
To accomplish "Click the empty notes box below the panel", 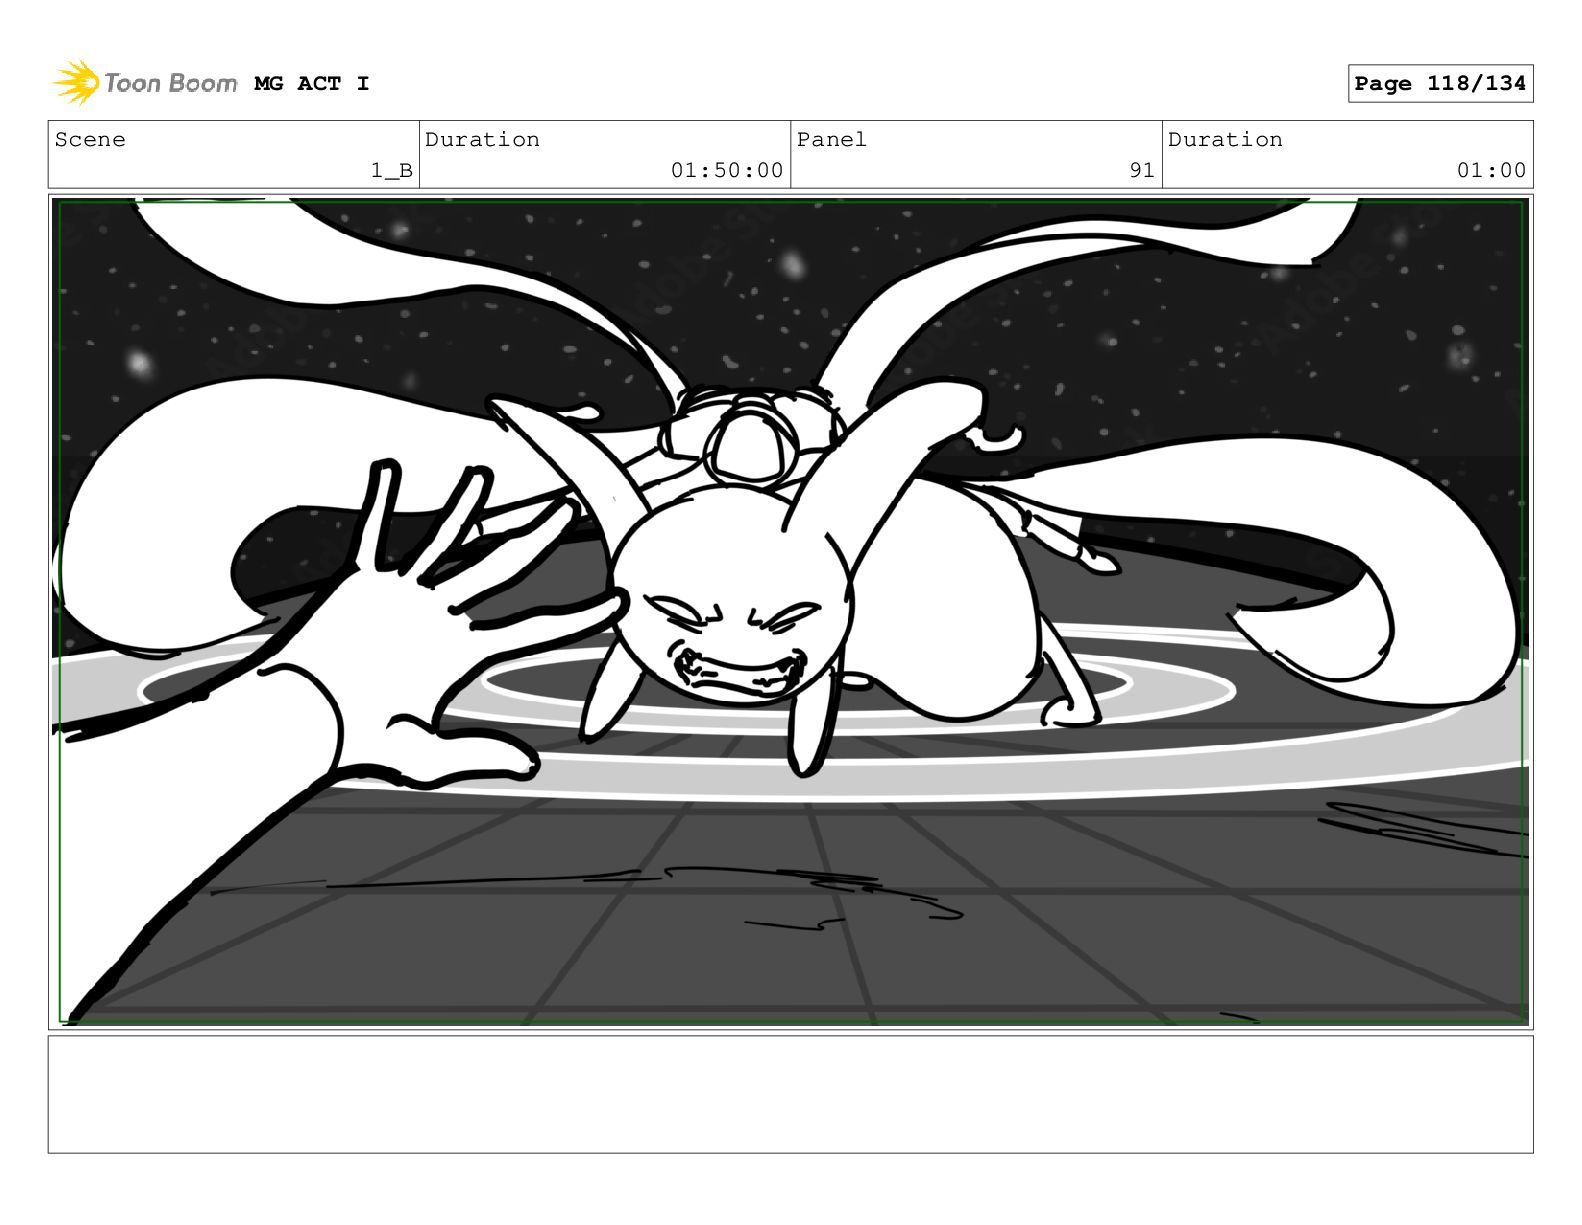I will [791, 1094].
